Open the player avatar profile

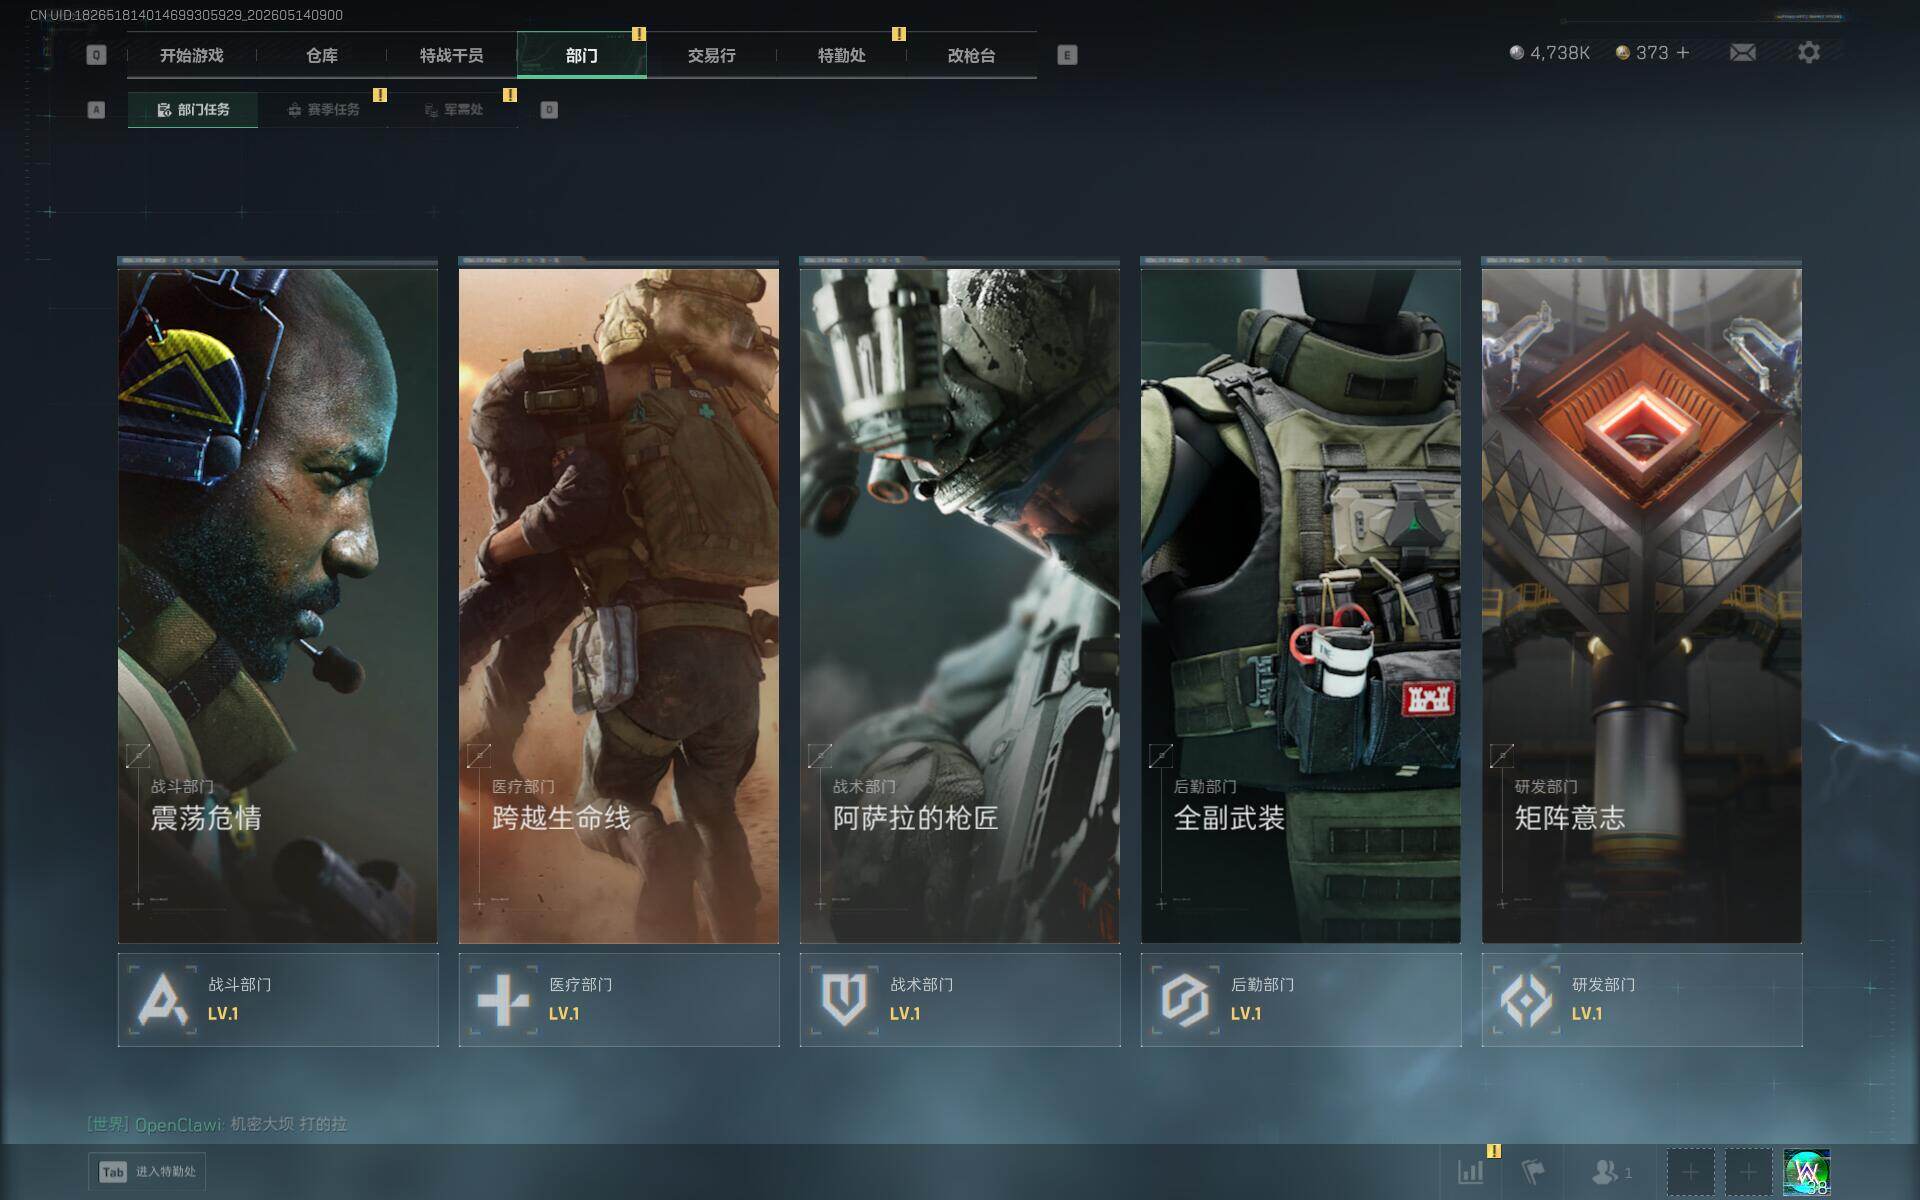(x=1807, y=1172)
